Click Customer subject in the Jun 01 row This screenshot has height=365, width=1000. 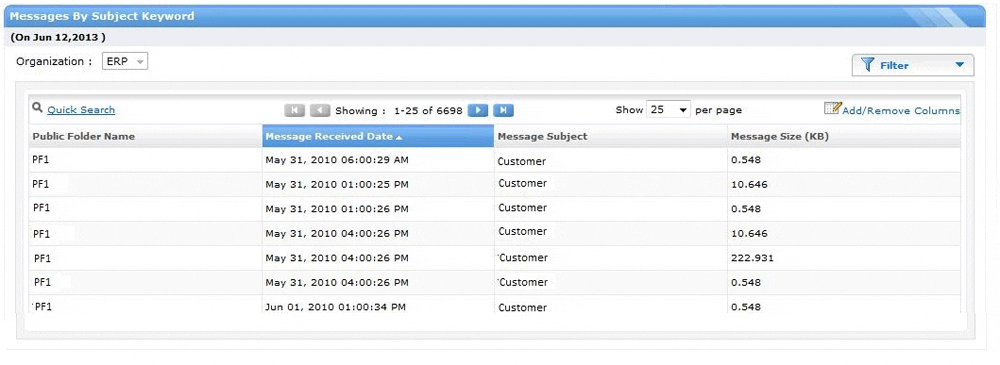[x=522, y=307]
